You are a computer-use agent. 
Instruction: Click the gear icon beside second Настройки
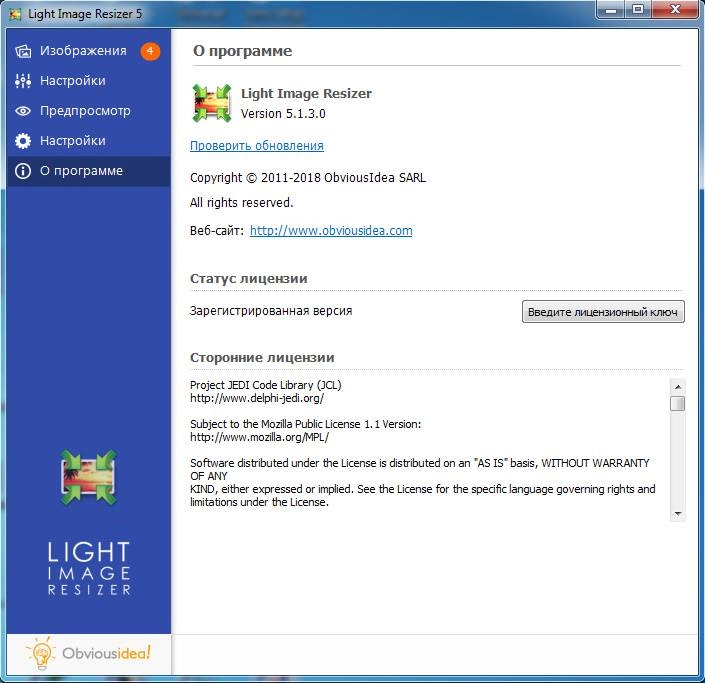tap(23, 141)
